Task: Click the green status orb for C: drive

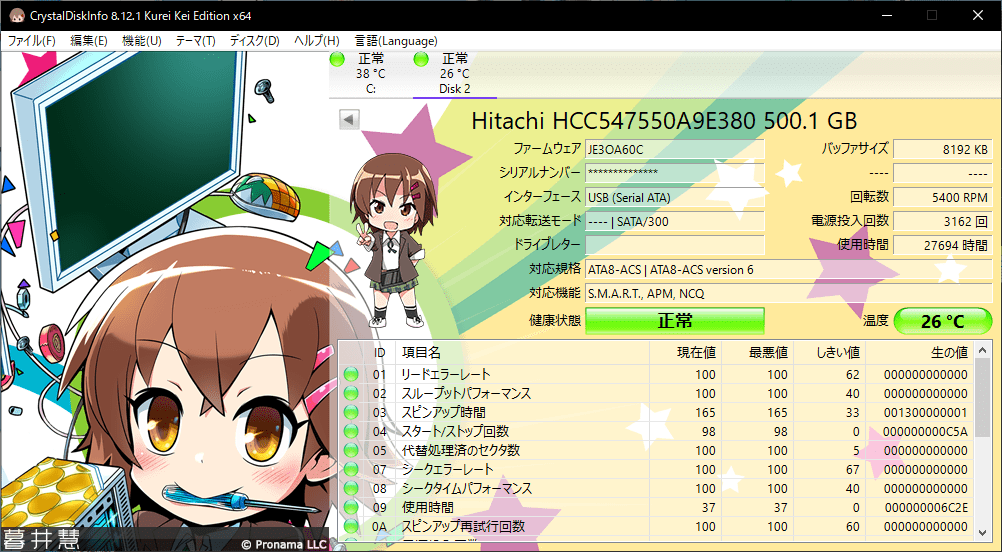Action: click(x=337, y=59)
